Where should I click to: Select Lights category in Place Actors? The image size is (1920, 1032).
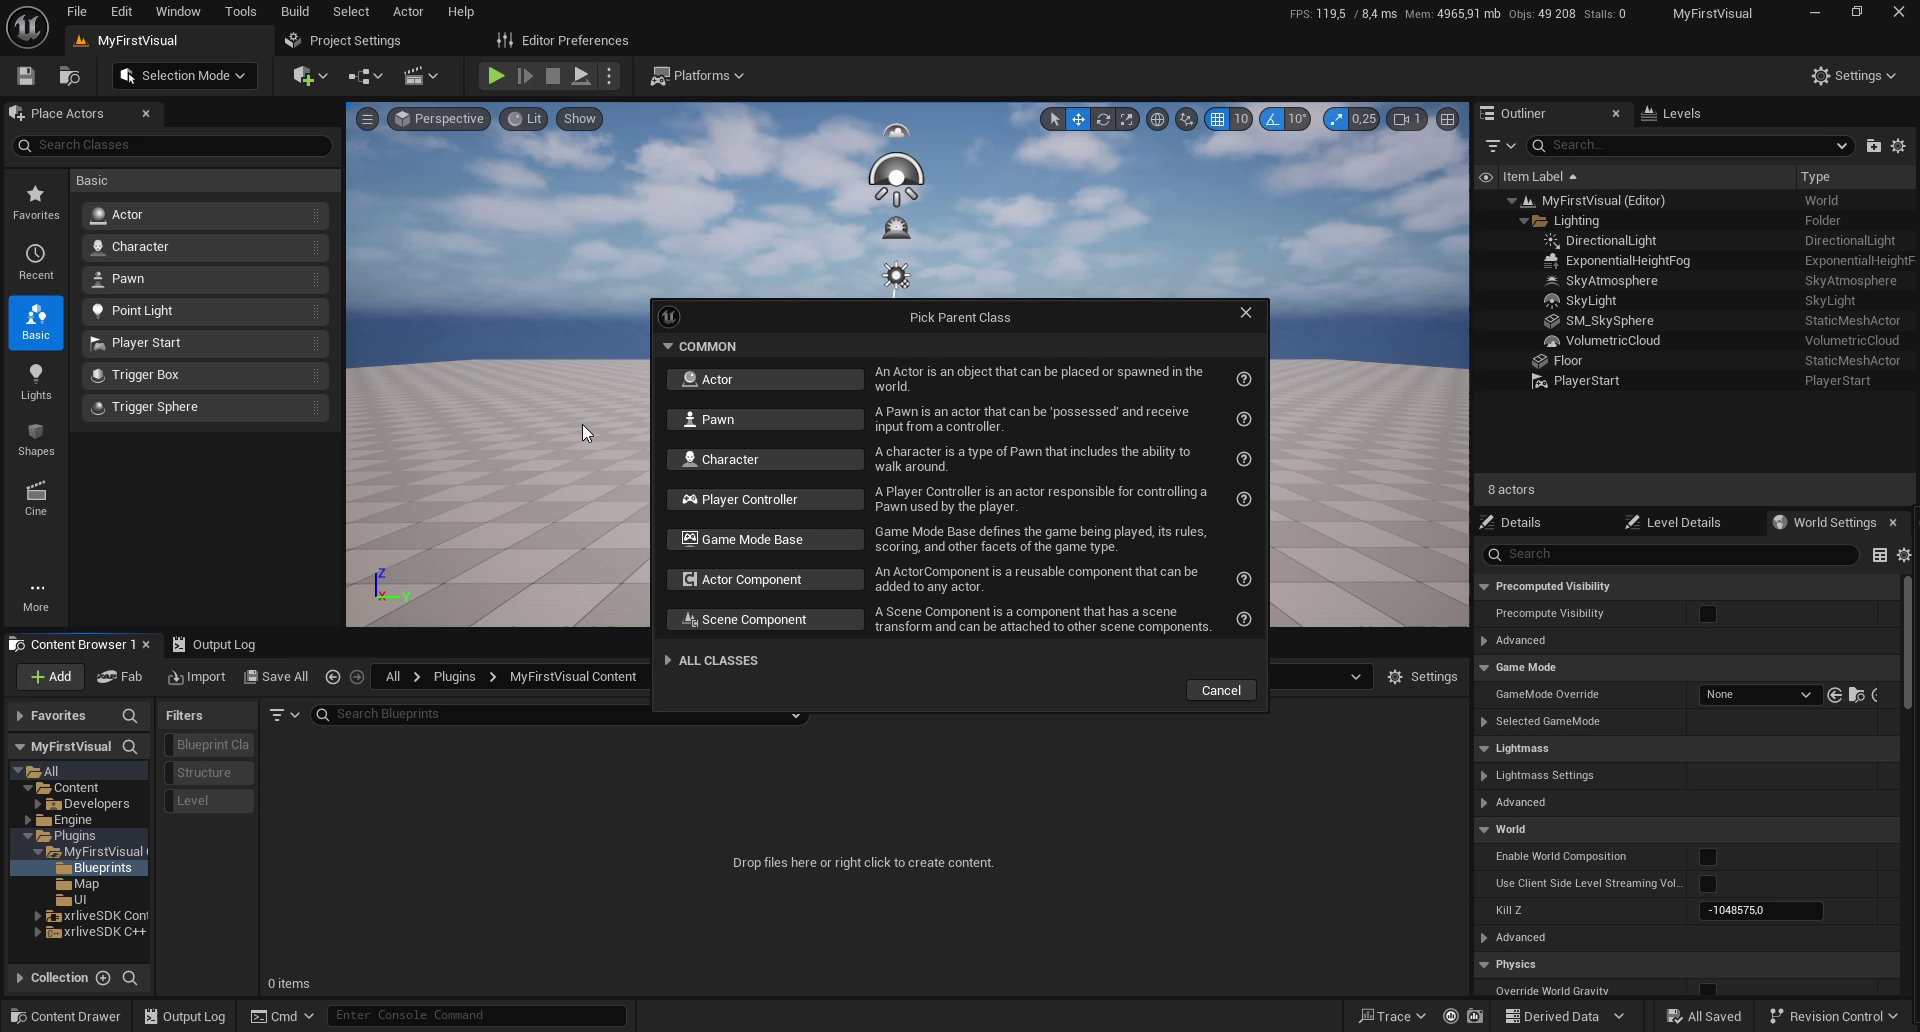click(x=36, y=382)
